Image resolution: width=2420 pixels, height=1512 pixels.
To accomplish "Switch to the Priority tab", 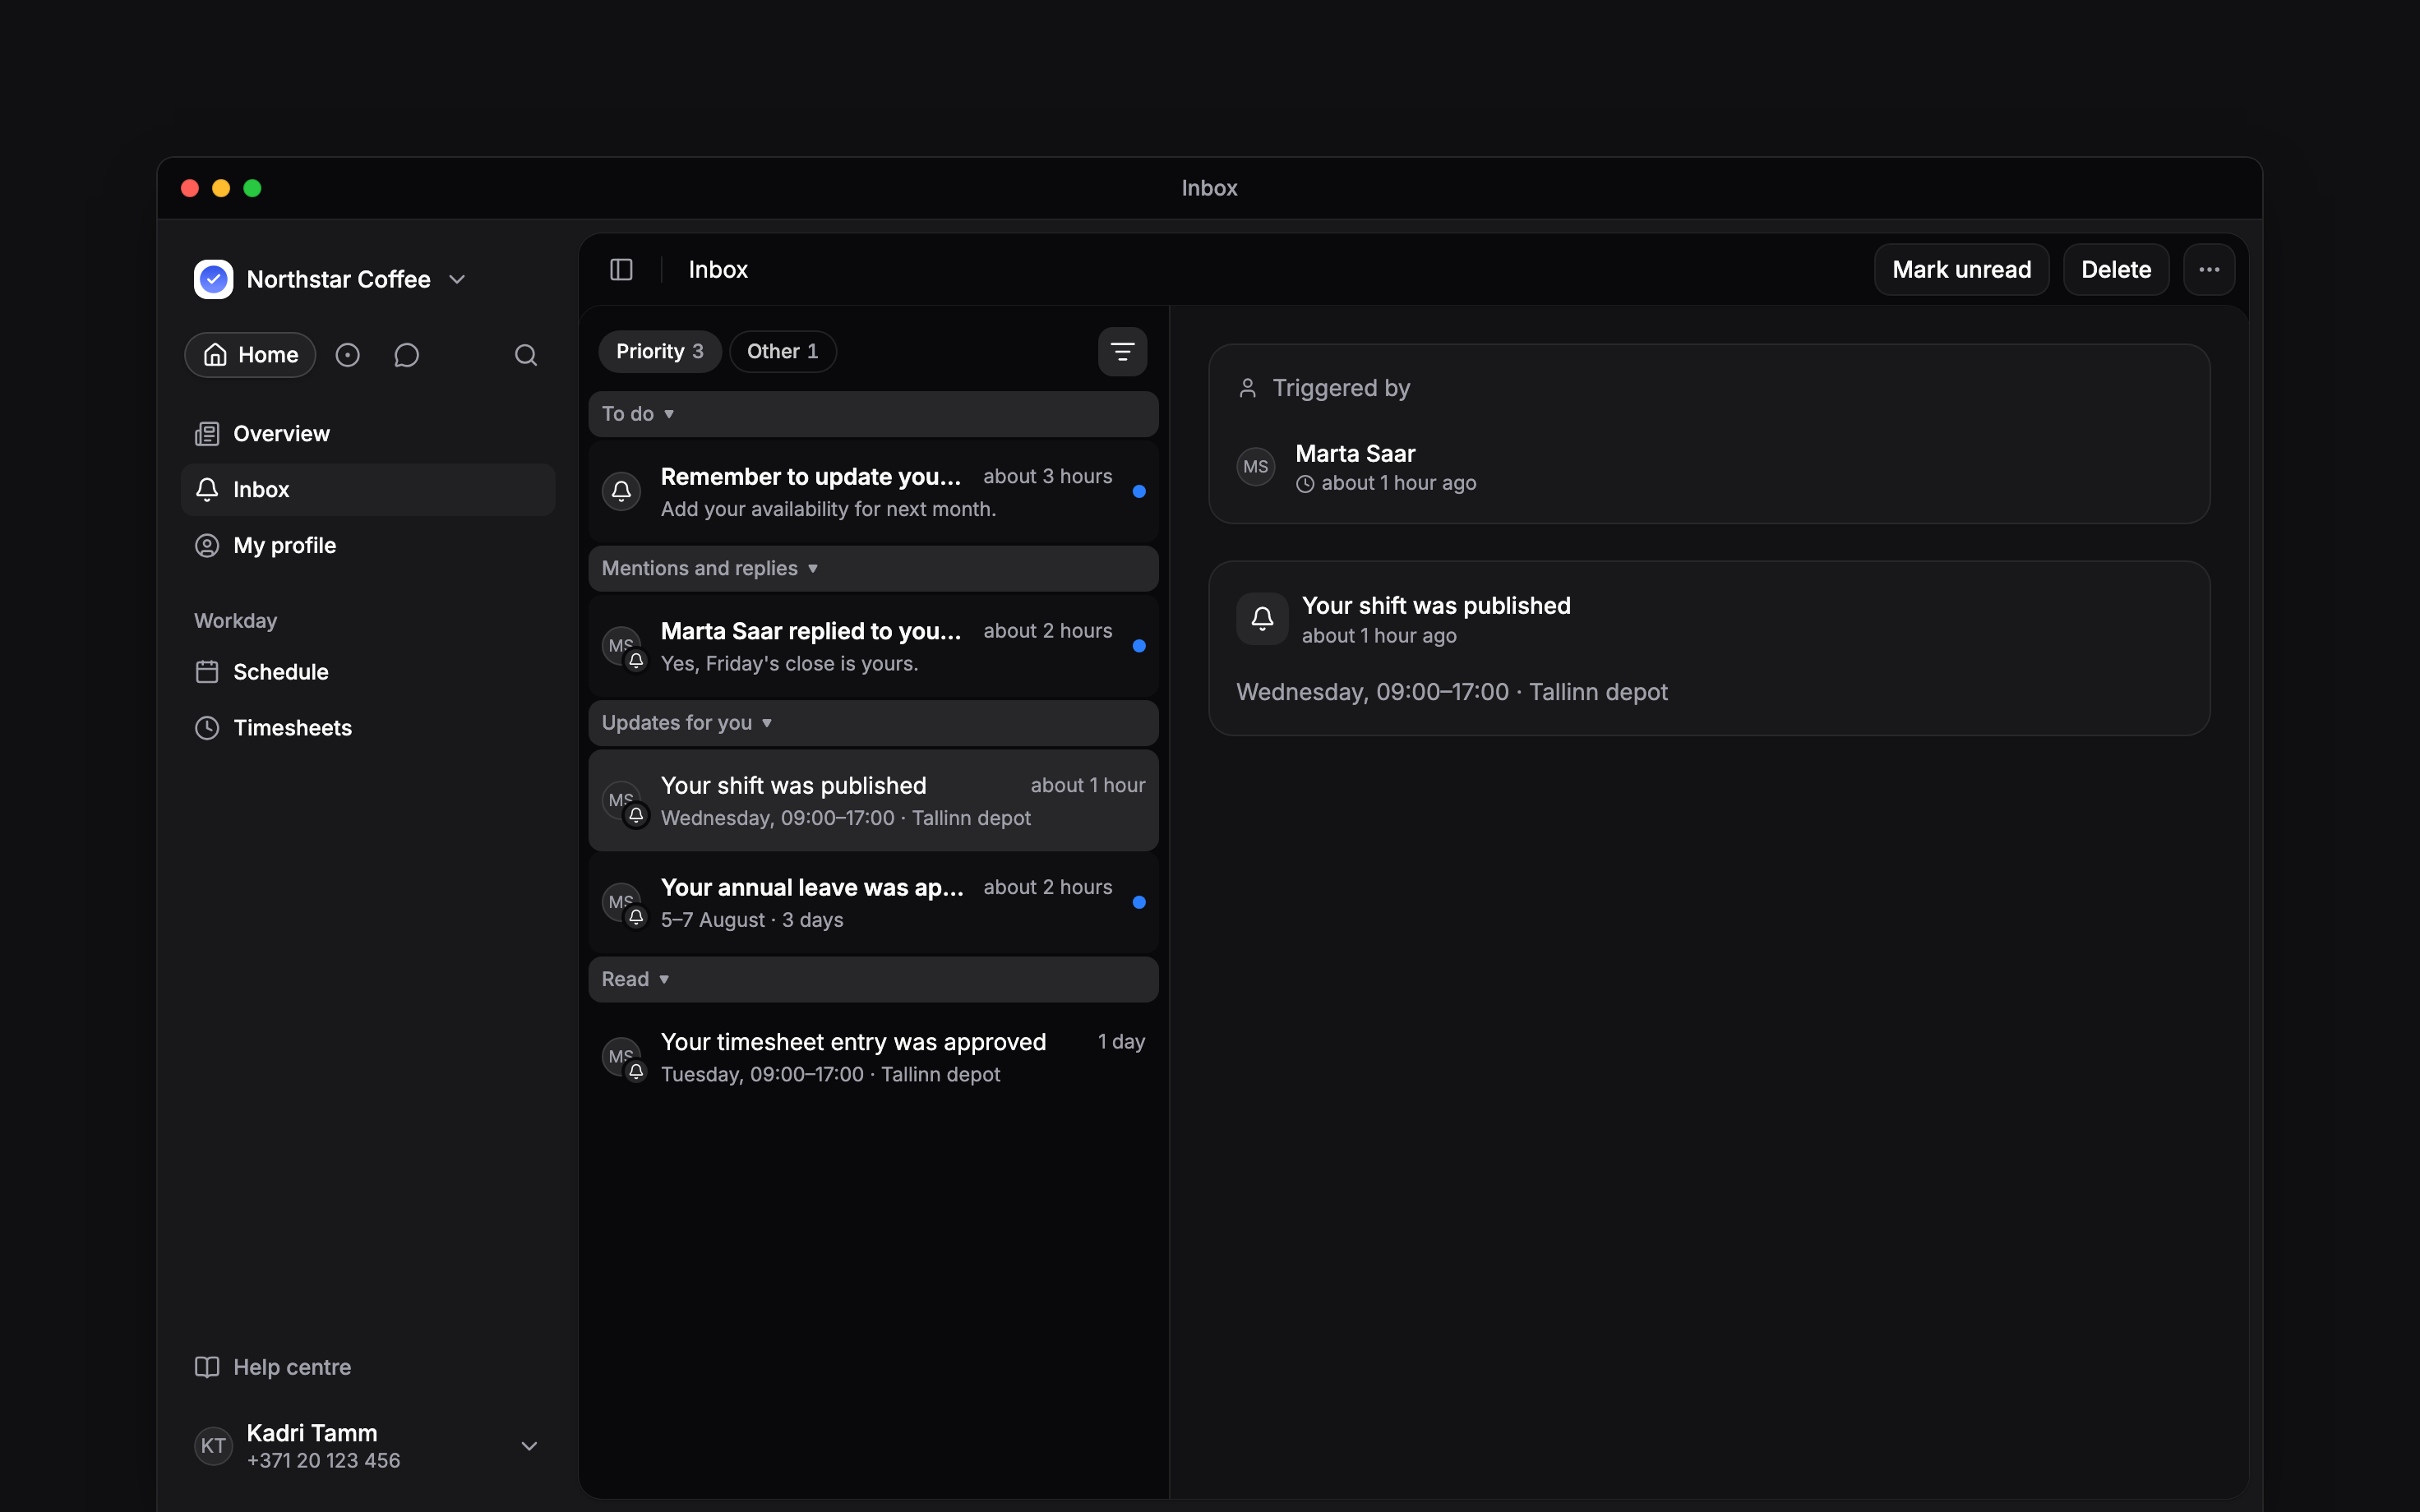I will click(660, 352).
